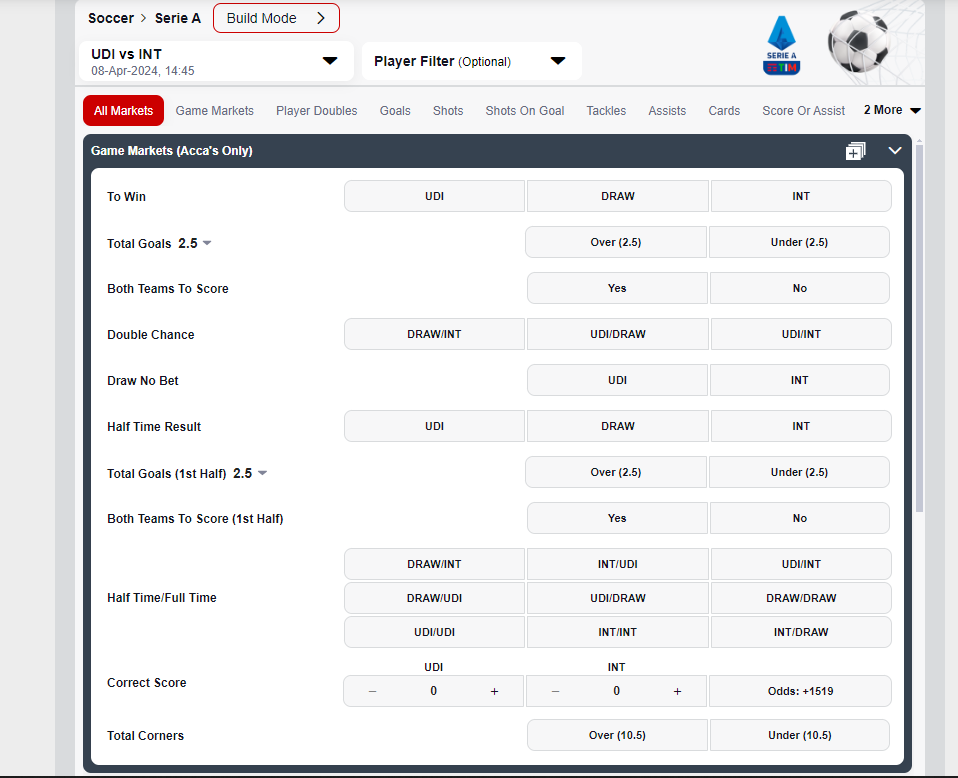Decrease UDI correct score with minus
Viewport: 958px width, 778px height.
372,691
